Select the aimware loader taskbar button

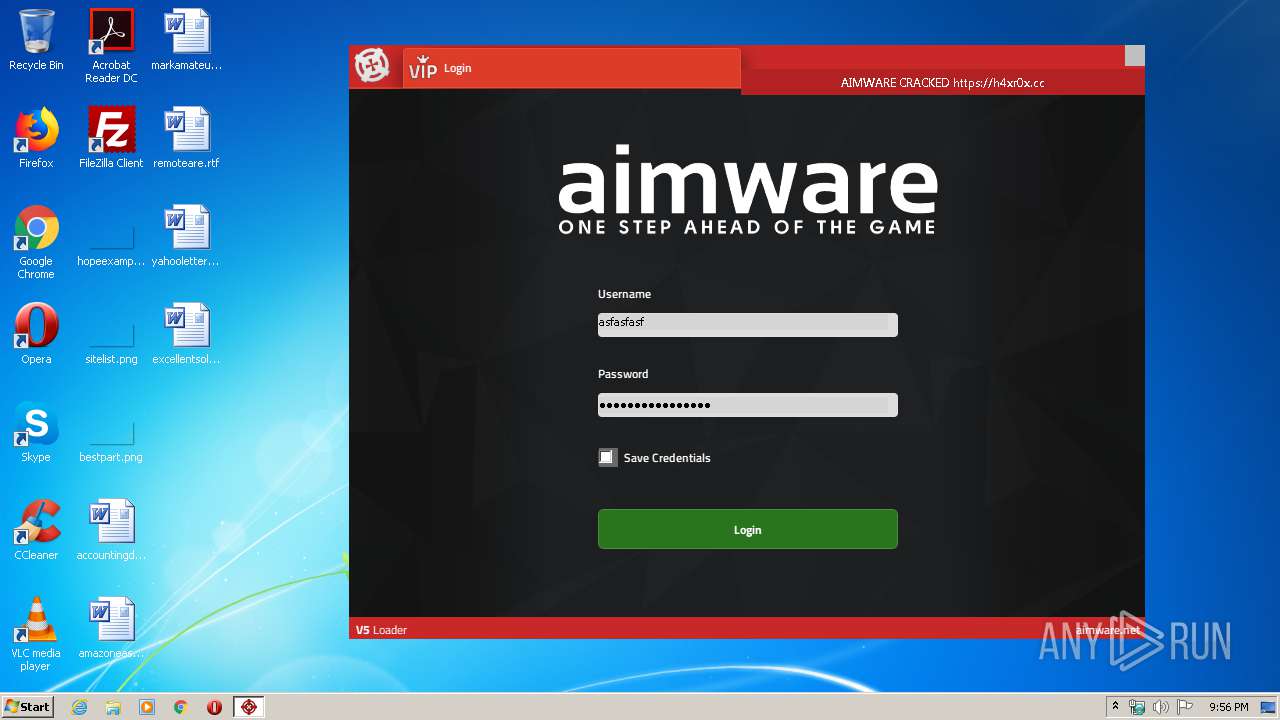249,707
